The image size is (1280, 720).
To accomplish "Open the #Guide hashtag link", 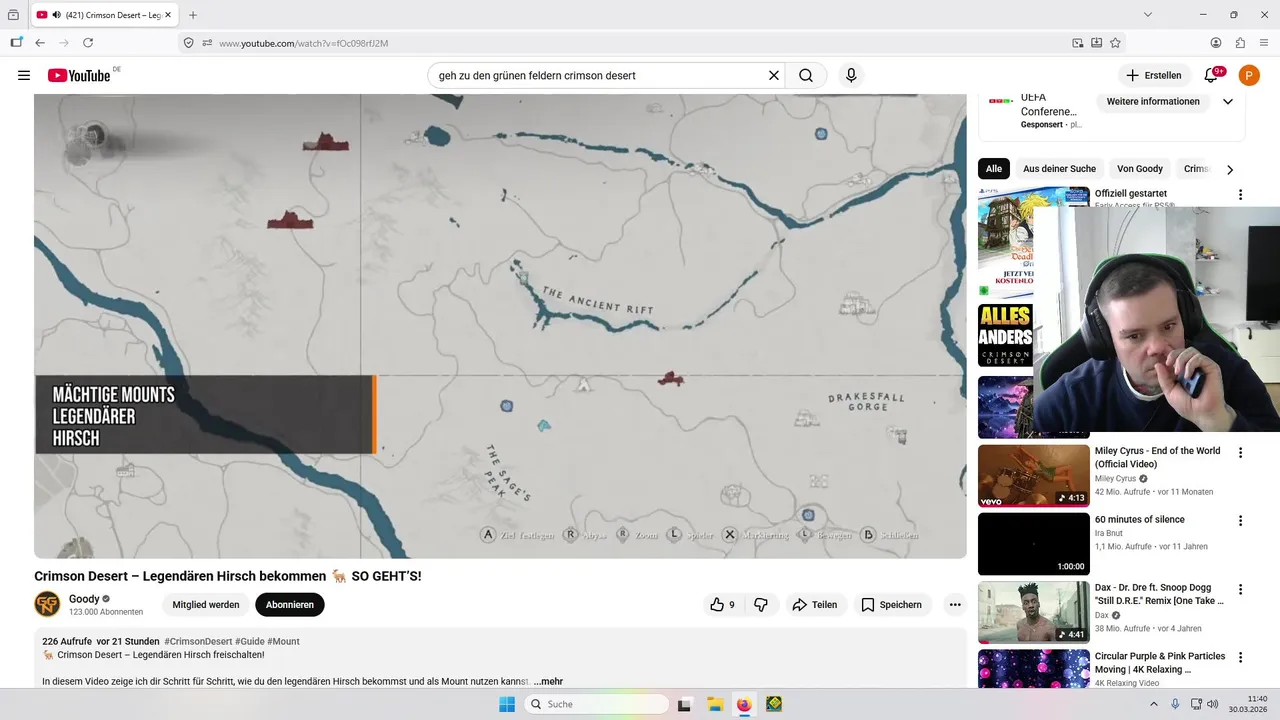I will point(250,641).
